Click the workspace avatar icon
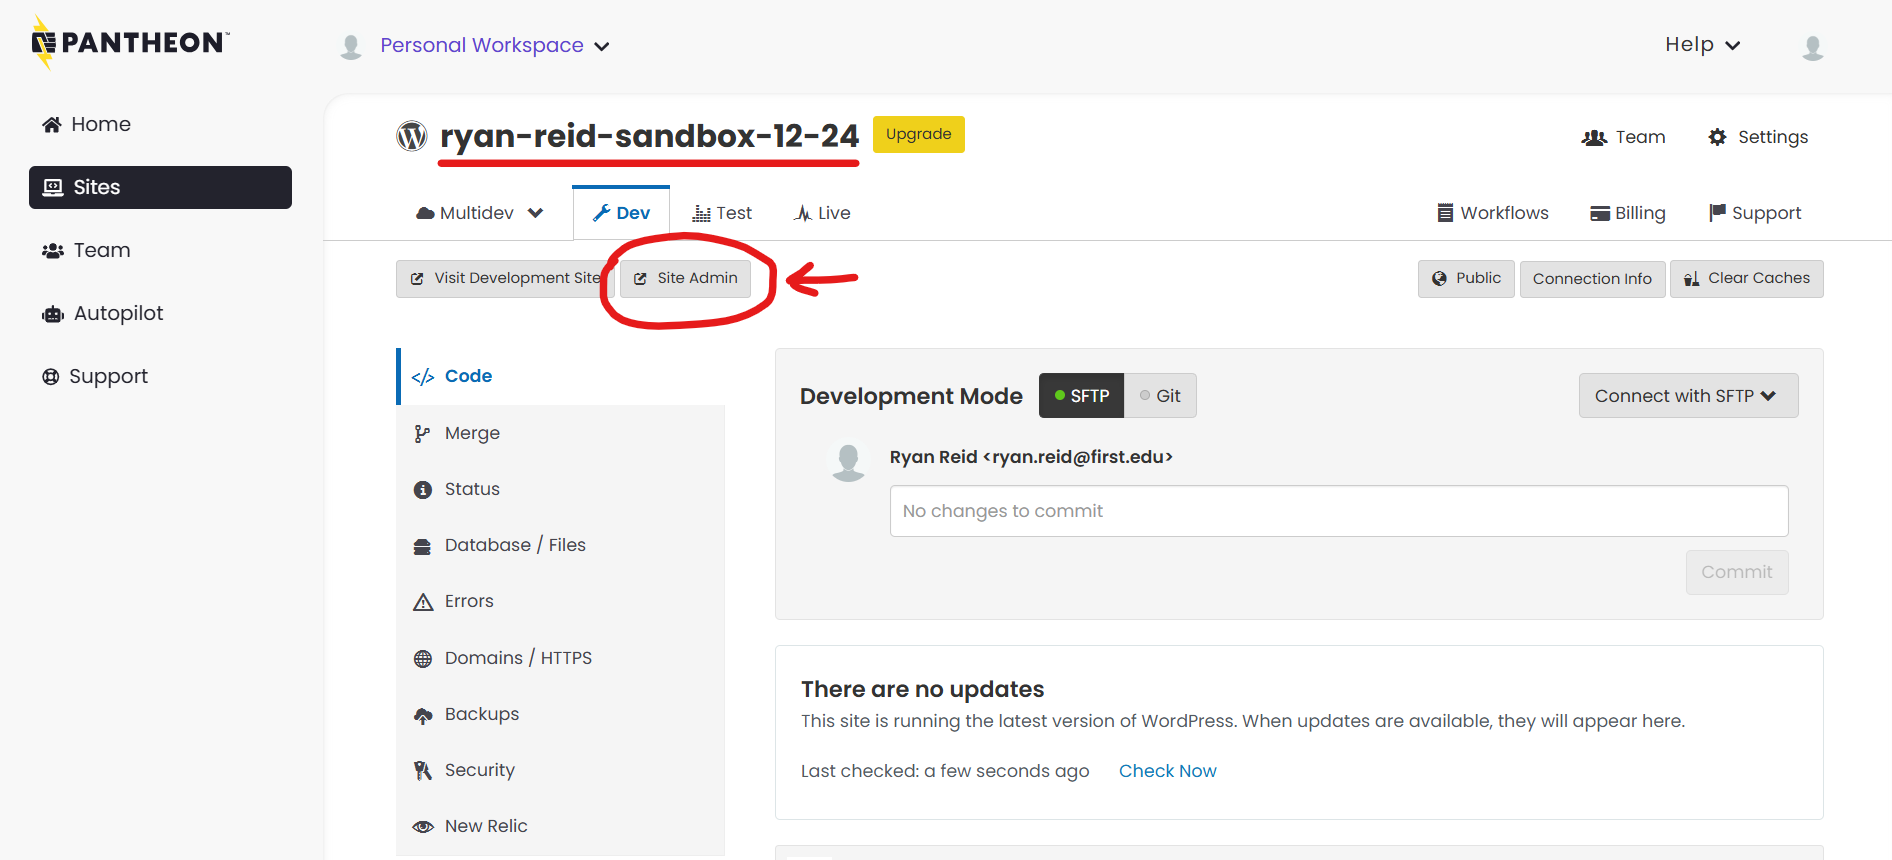 [x=351, y=46]
